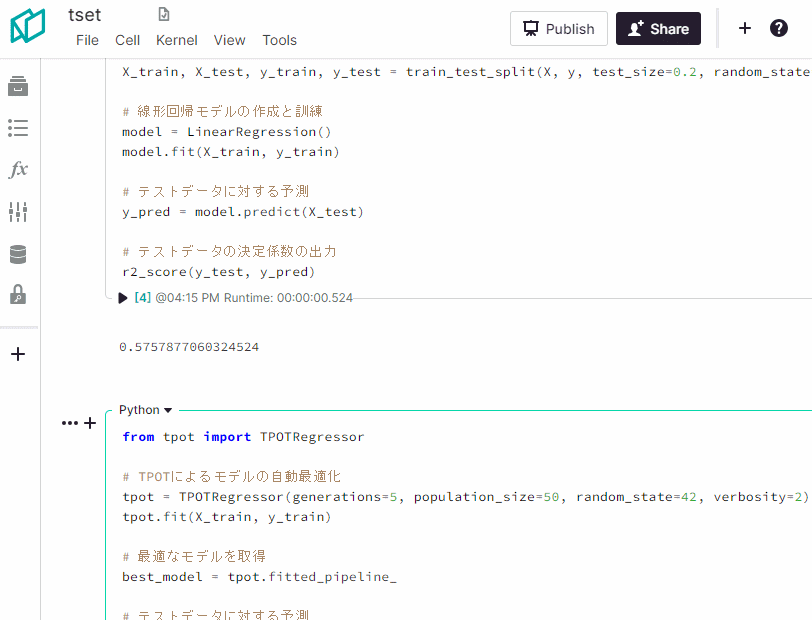This screenshot has width=812, height=620.
Task: Open the Kernel menu
Action: click(x=176, y=40)
